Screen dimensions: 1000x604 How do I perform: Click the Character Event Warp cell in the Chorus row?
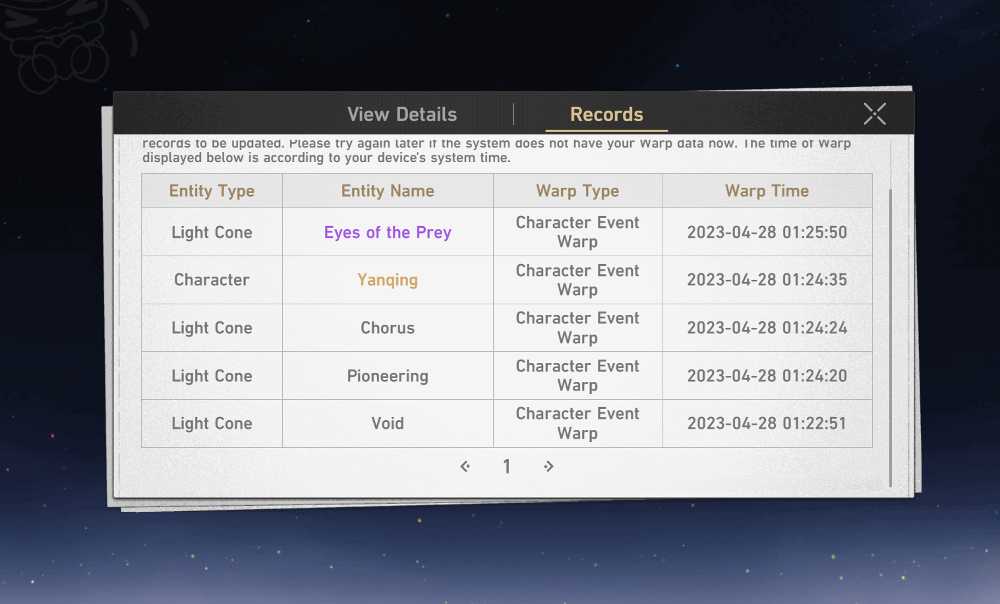578,328
